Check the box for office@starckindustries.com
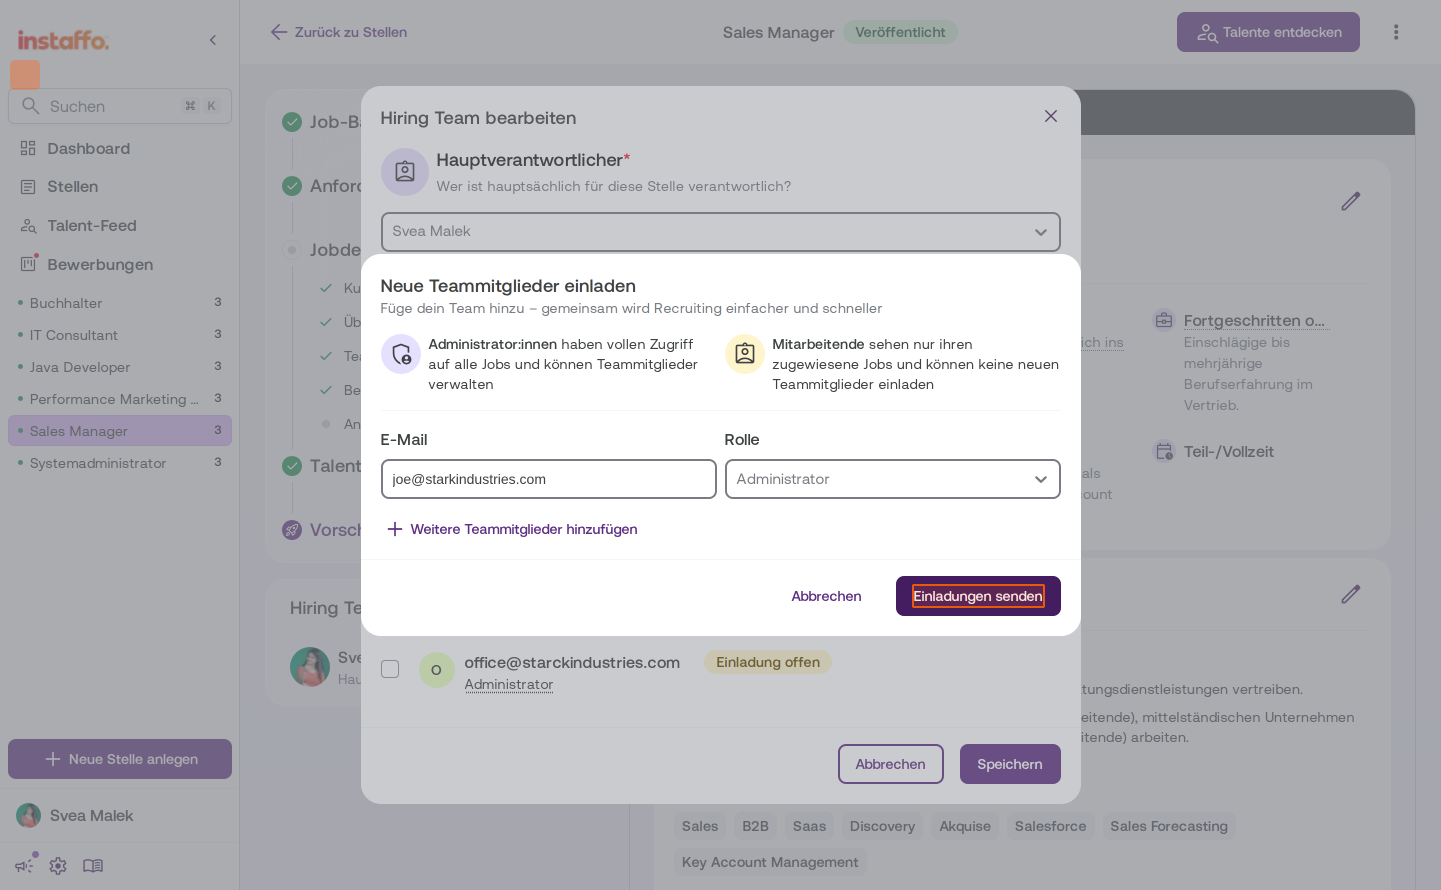1441x890 pixels. click(x=390, y=669)
